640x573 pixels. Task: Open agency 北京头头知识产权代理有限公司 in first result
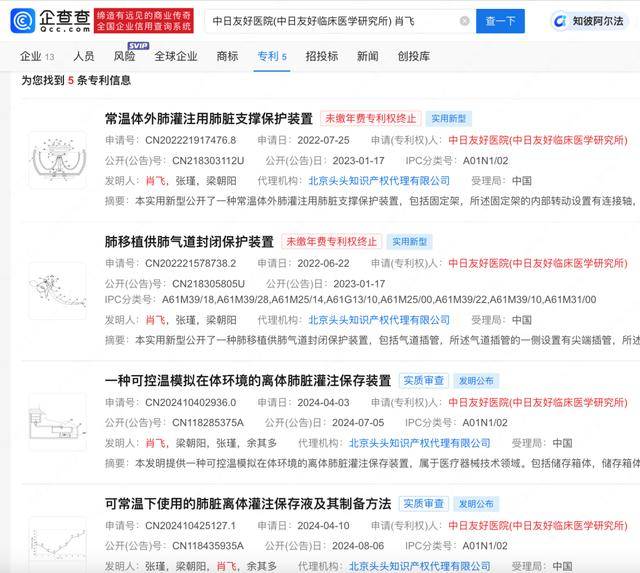(x=379, y=181)
